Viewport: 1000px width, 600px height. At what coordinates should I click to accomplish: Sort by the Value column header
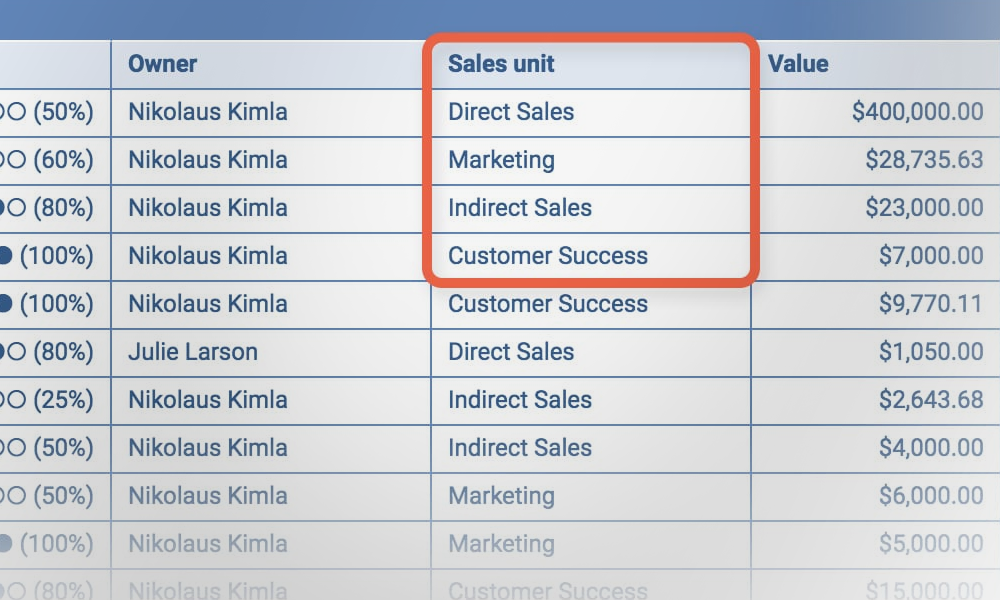pyautogui.click(x=798, y=64)
